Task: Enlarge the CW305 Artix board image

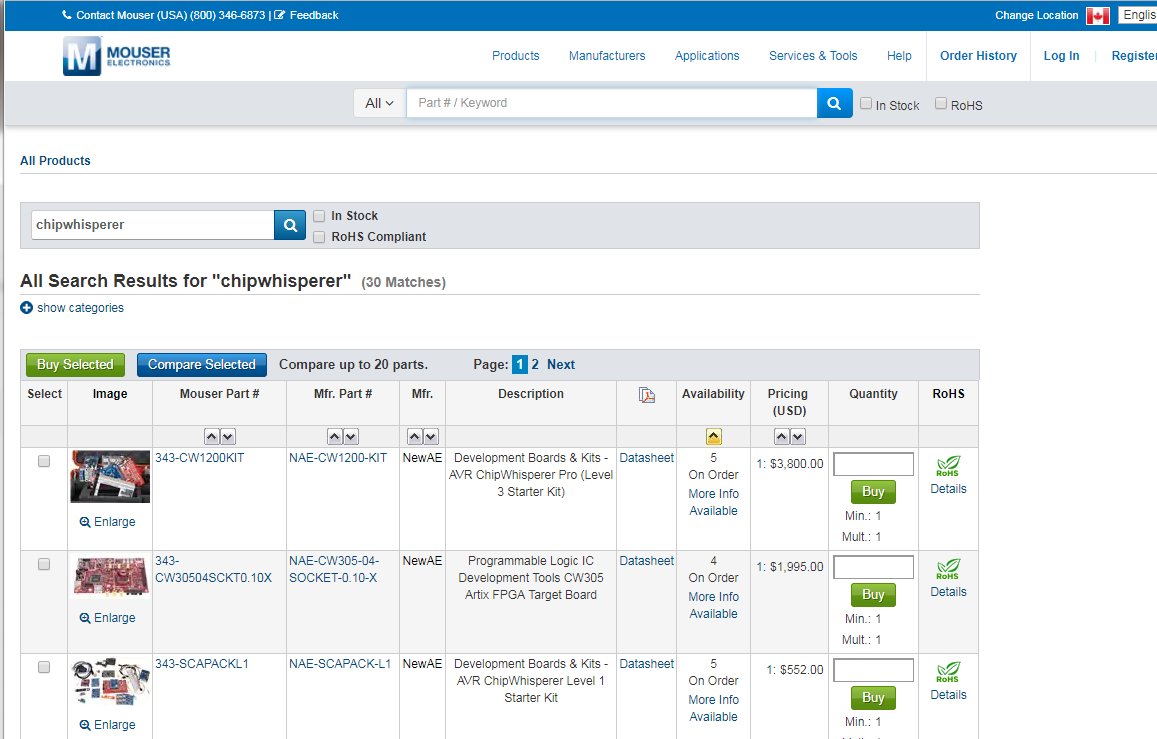Action: coord(108,617)
